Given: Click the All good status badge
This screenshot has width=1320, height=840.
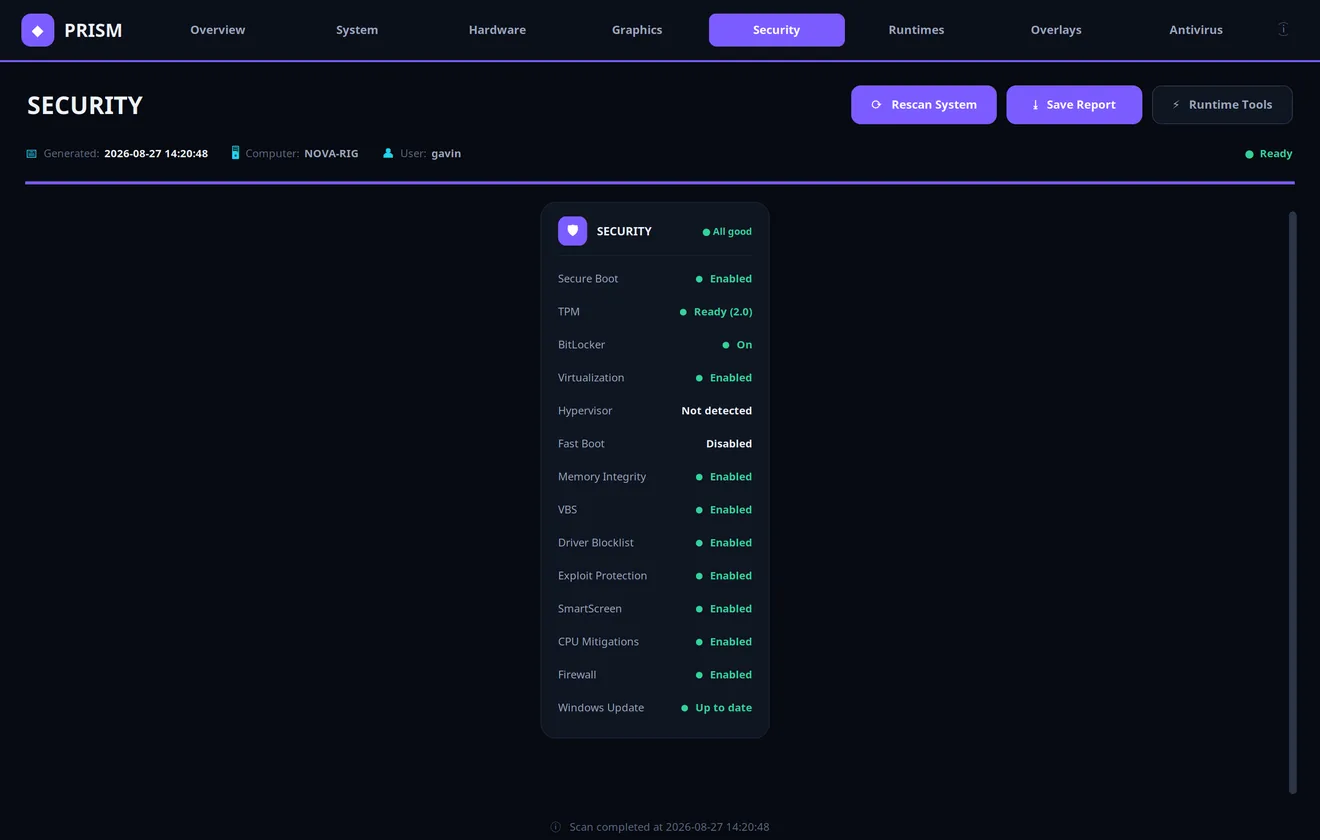Looking at the screenshot, I should point(727,232).
